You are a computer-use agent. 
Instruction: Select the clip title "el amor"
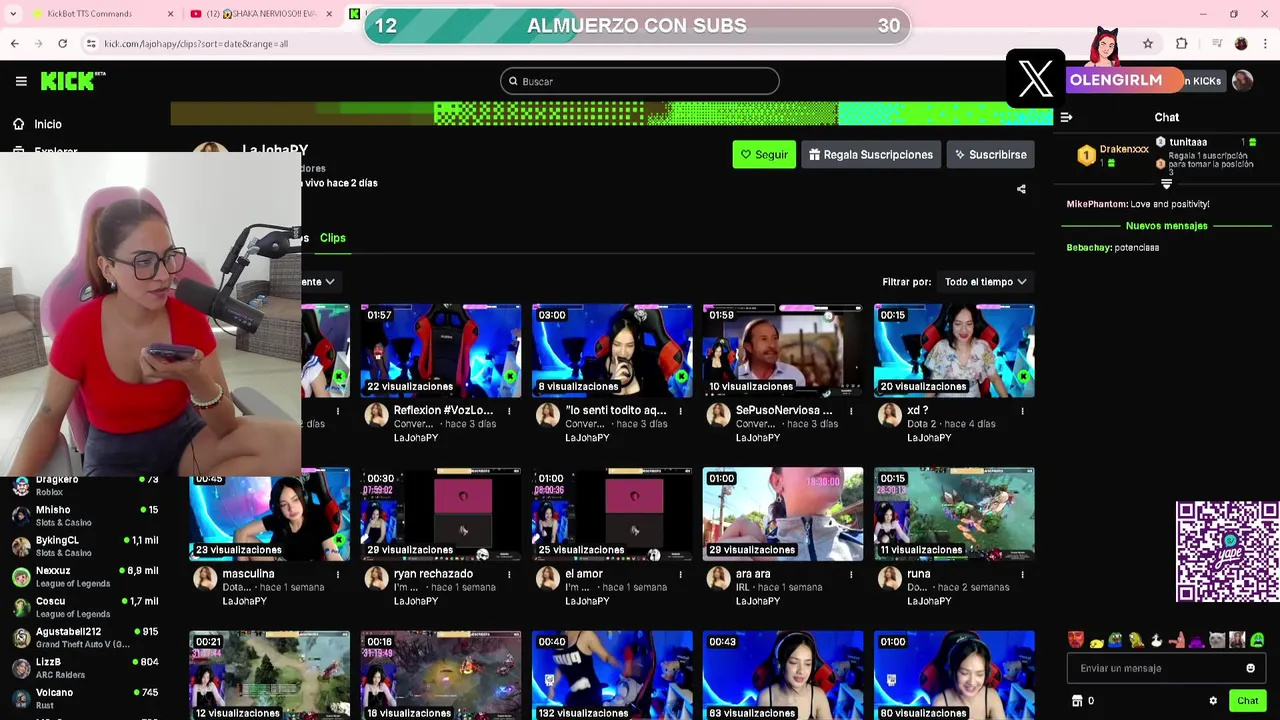point(584,574)
